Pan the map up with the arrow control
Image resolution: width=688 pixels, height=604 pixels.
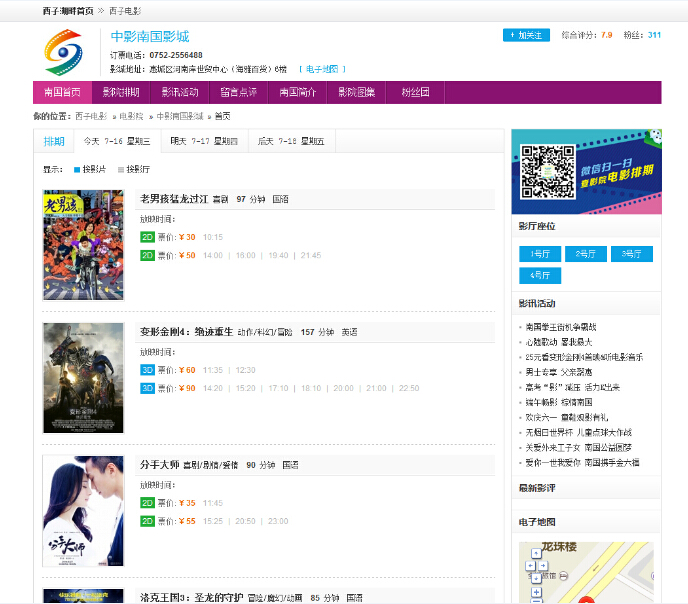point(536,554)
